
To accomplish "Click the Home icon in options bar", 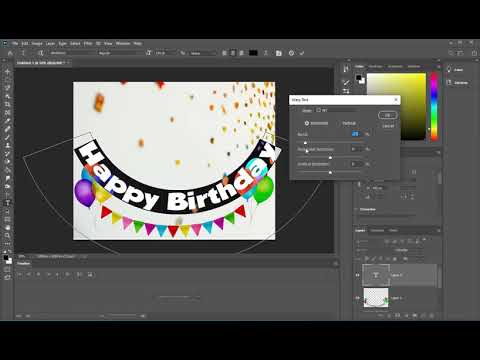I will point(10,53).
